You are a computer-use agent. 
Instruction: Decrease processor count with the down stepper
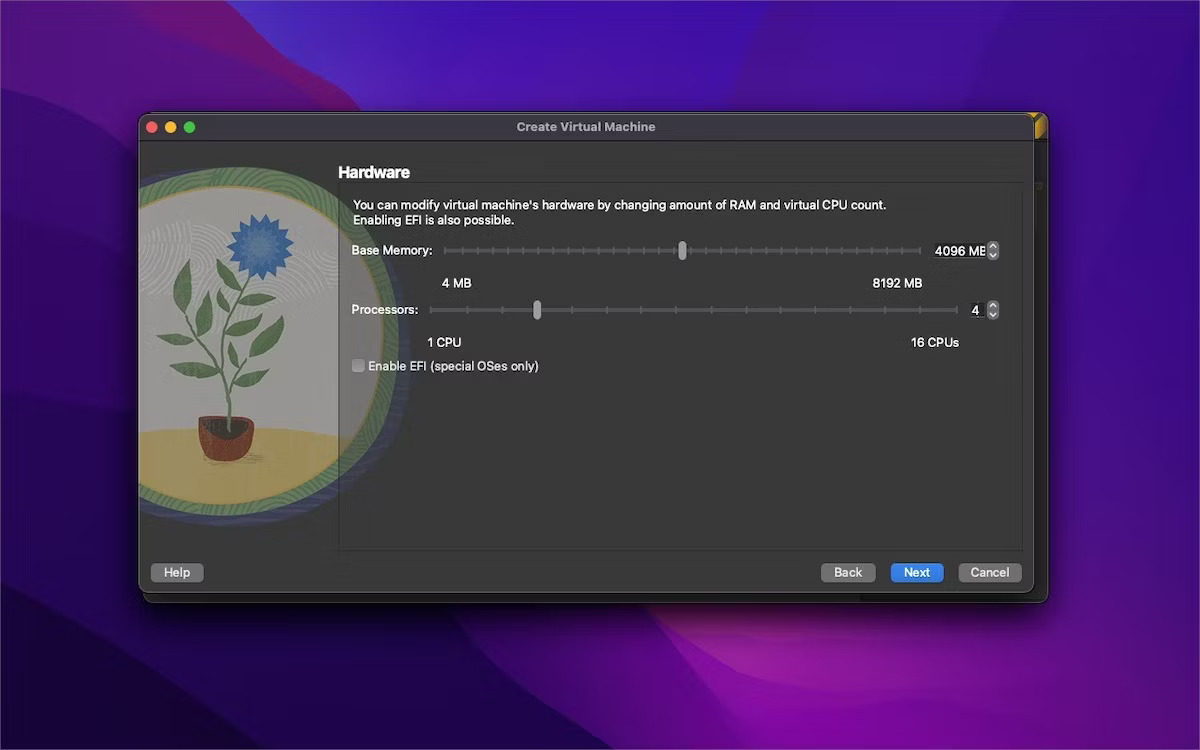[991, 315]
